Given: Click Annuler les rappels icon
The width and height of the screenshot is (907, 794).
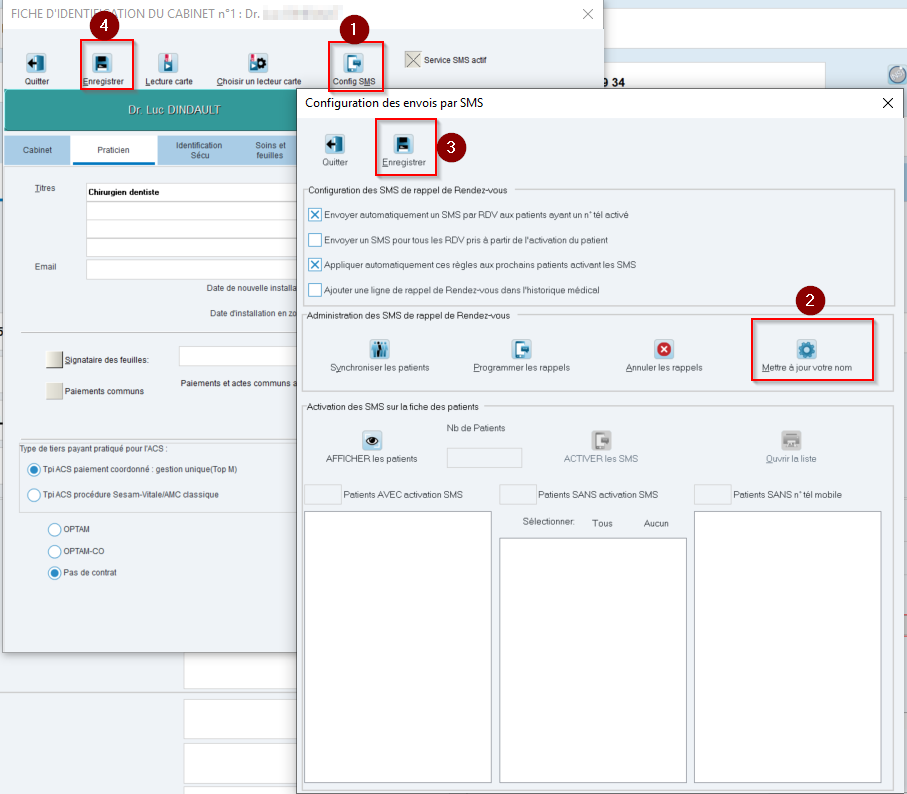Looking at the screenshot, I should pos(664,349).
